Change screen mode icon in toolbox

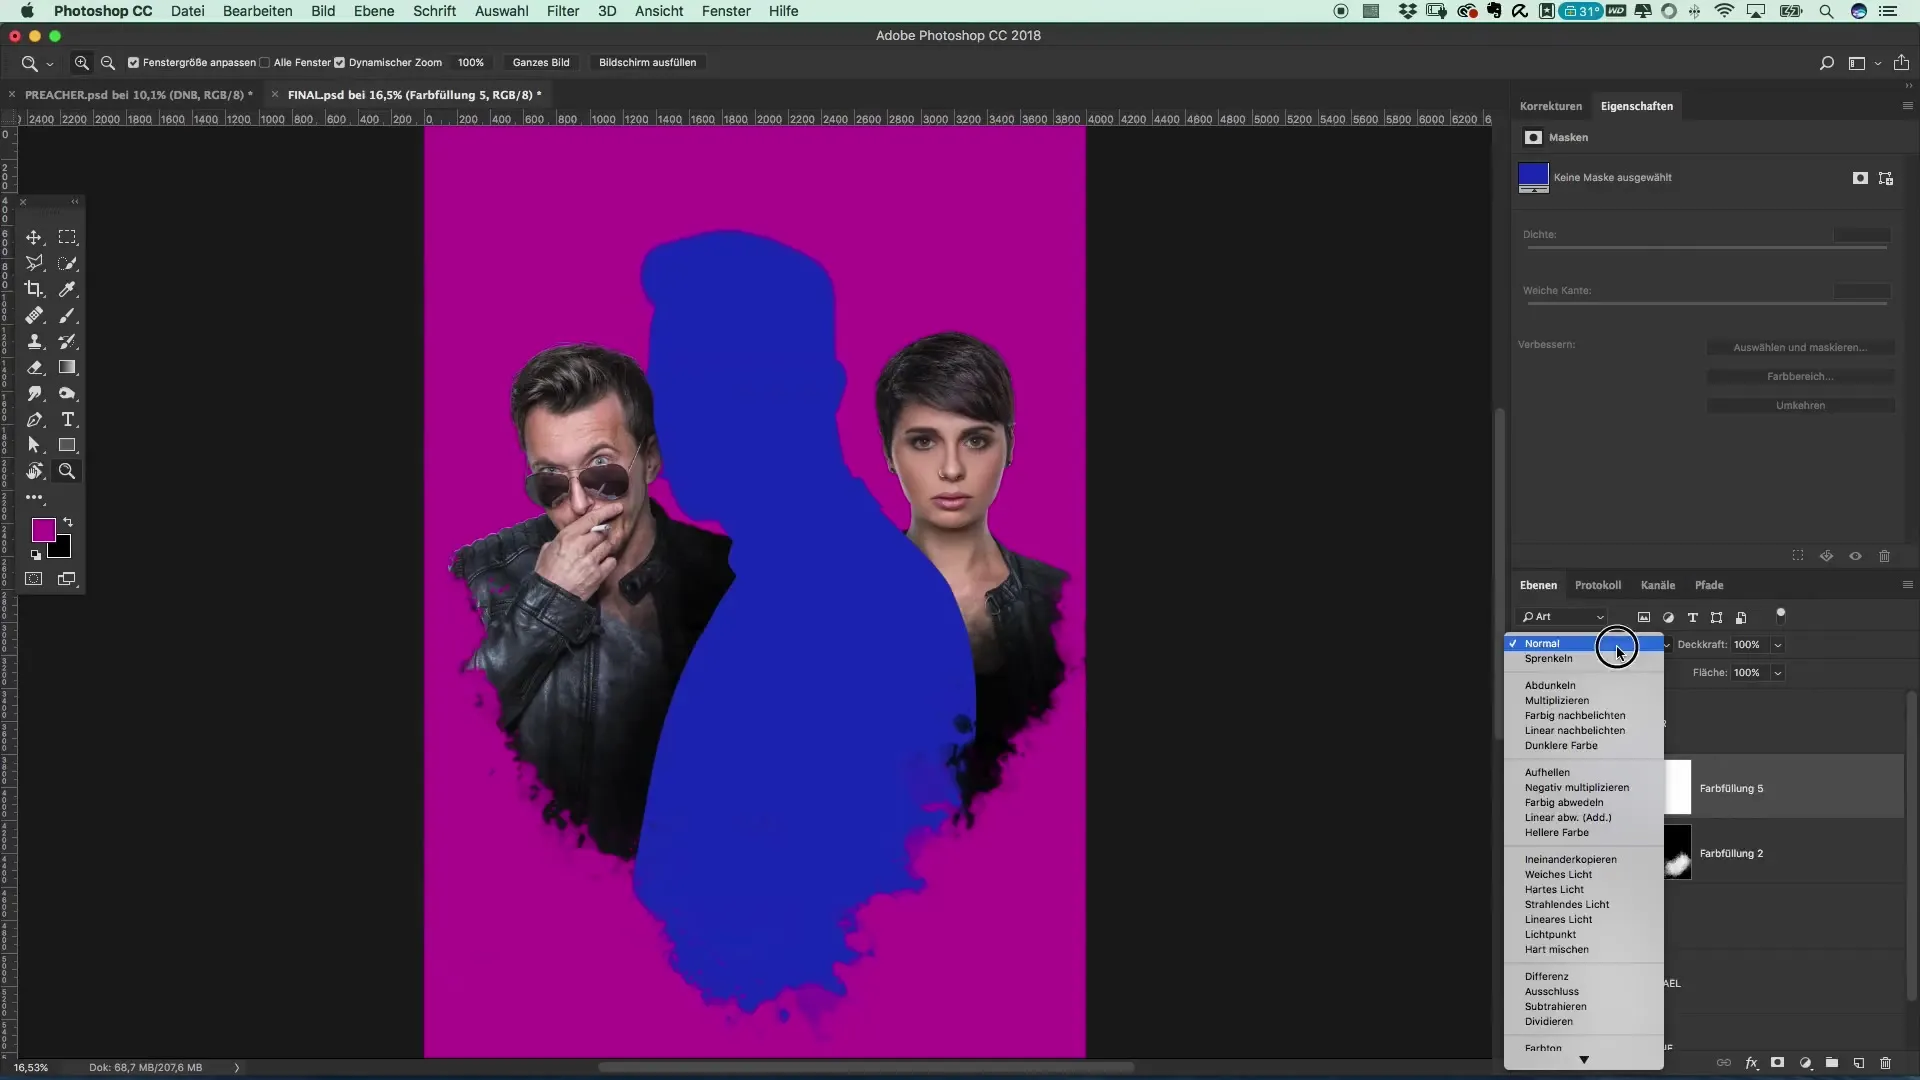point(67,579)
